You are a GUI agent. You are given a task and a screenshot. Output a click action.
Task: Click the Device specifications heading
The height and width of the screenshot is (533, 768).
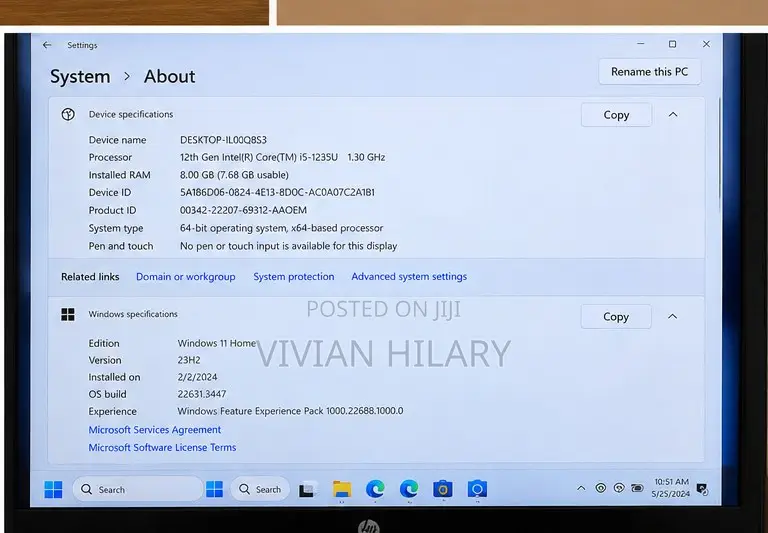coord(131,114)
